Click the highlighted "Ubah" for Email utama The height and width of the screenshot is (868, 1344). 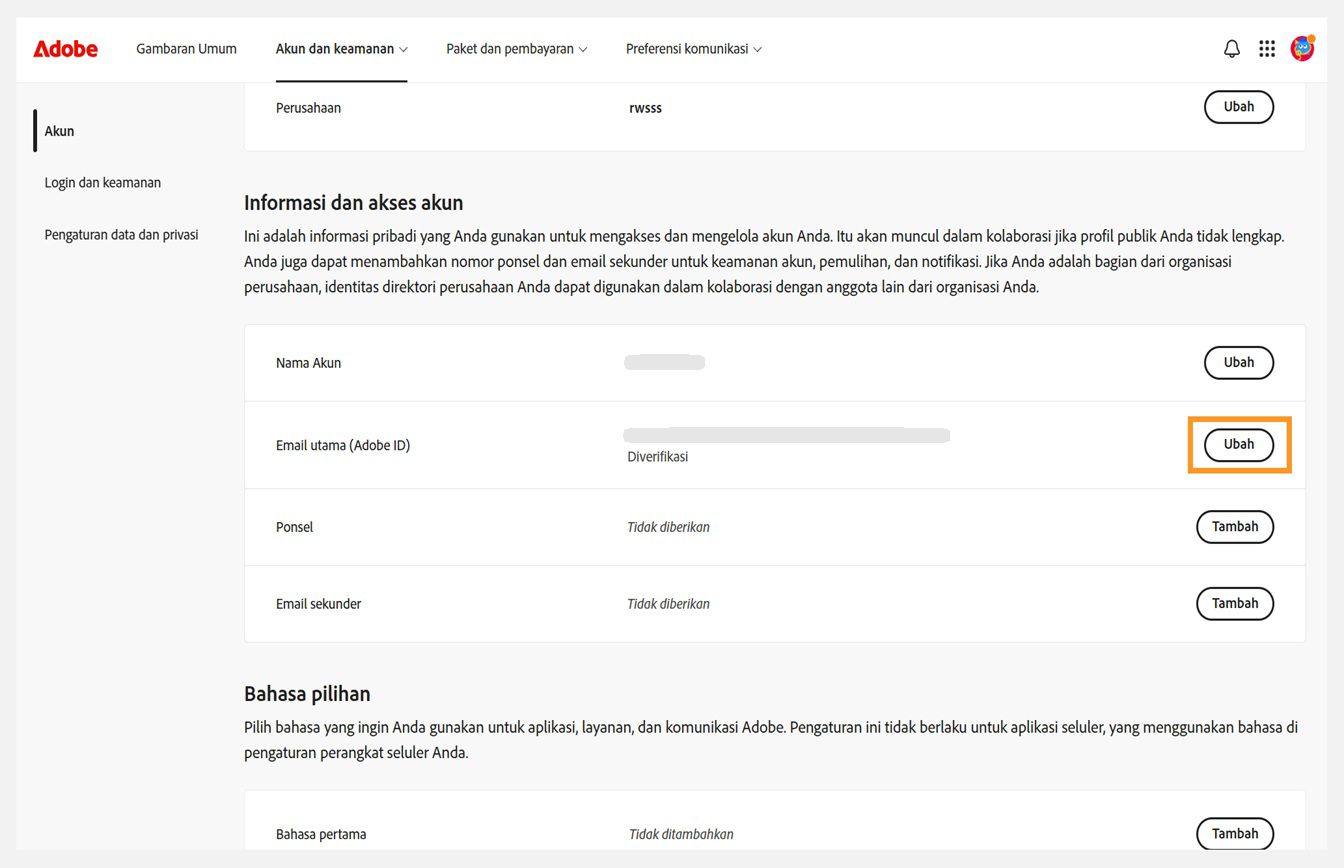[1238, 444]
